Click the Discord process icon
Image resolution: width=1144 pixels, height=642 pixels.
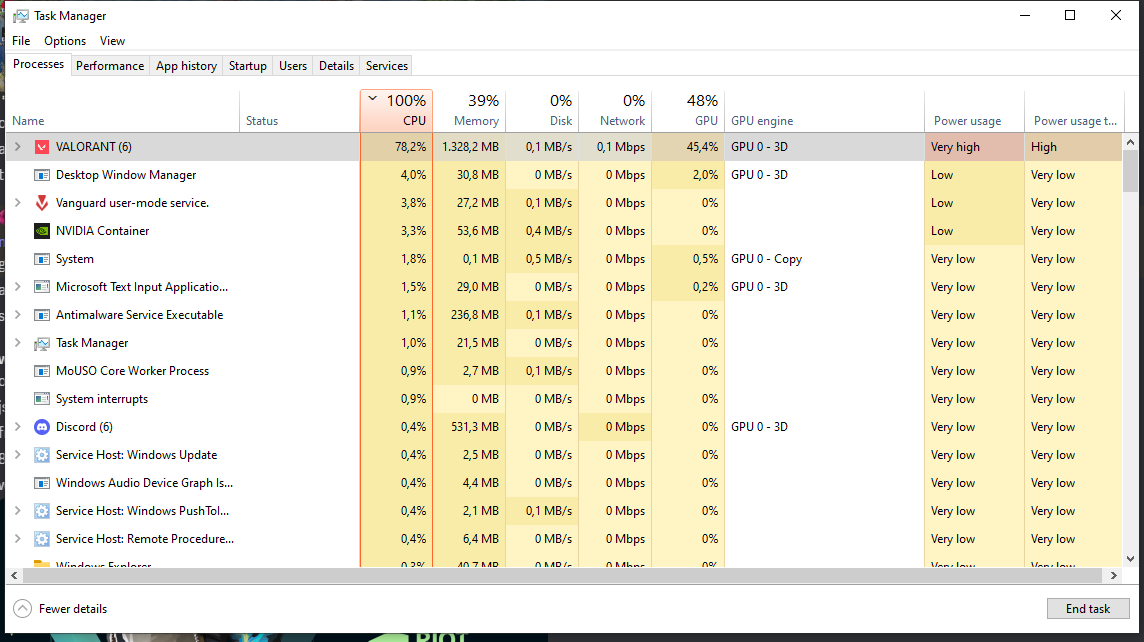click(x=42, y=427)
